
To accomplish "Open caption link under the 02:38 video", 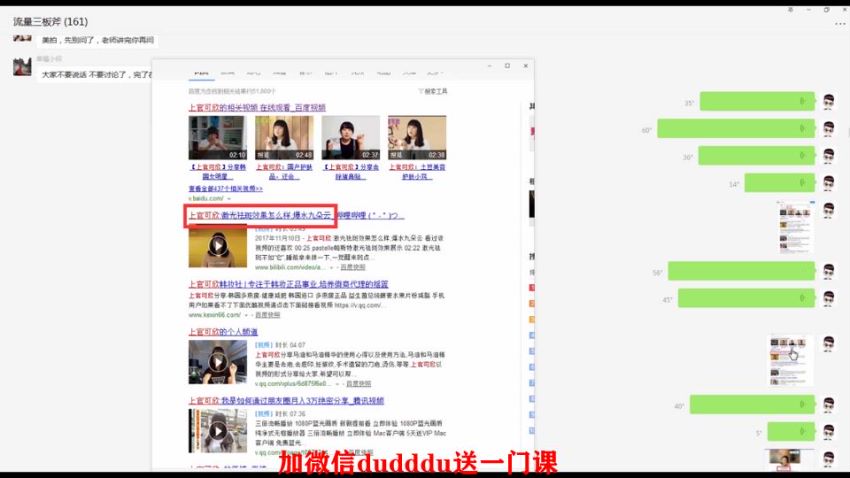I will coord(417,172).
